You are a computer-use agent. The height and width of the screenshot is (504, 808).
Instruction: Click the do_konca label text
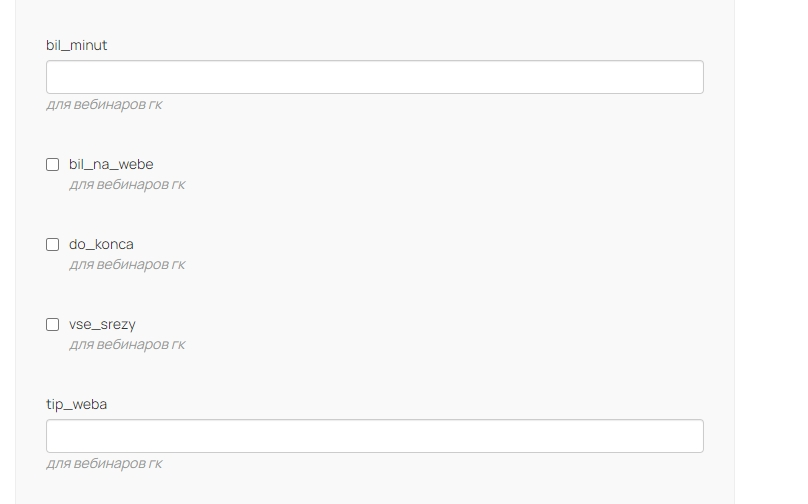coord(101,244)
